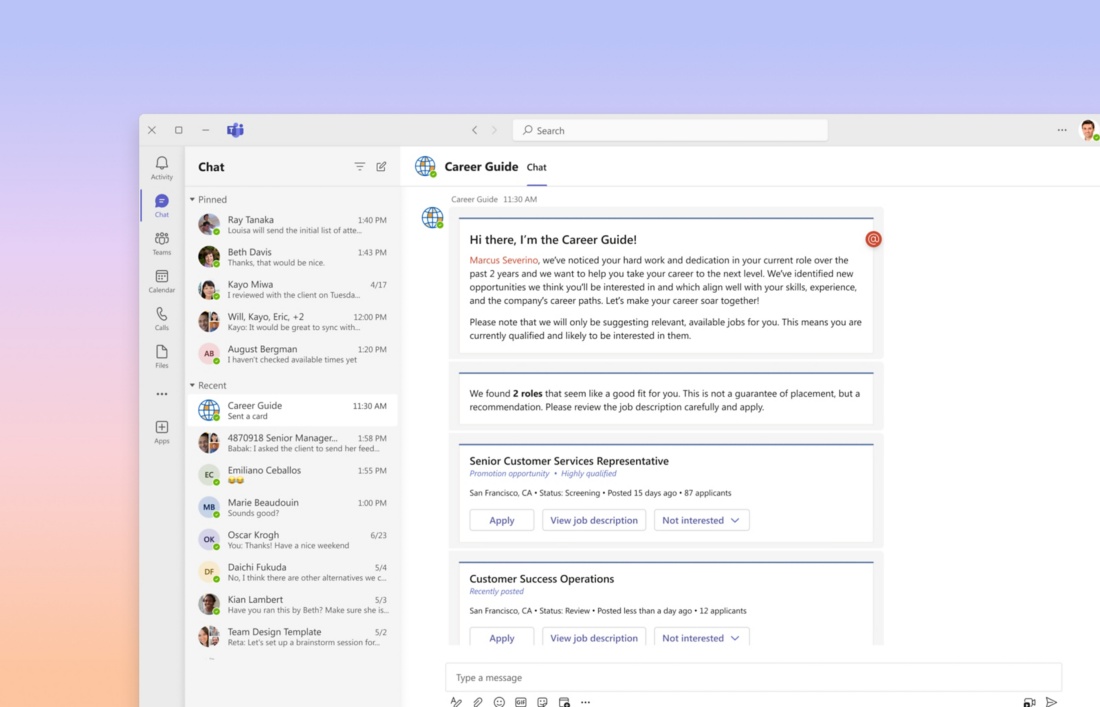
Task: Open the Kayo Miwa chat
Action: click(293, 289)
